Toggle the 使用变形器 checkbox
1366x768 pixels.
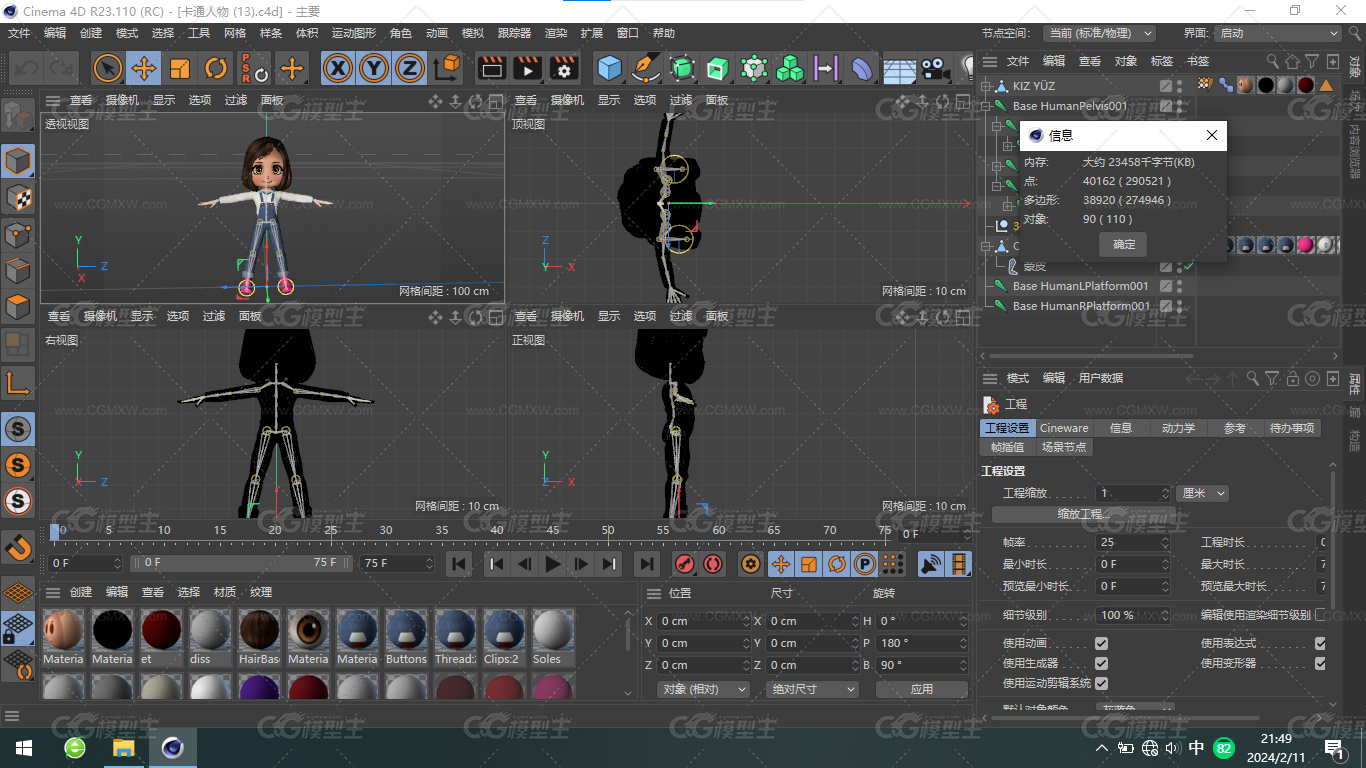point(1320,663)
